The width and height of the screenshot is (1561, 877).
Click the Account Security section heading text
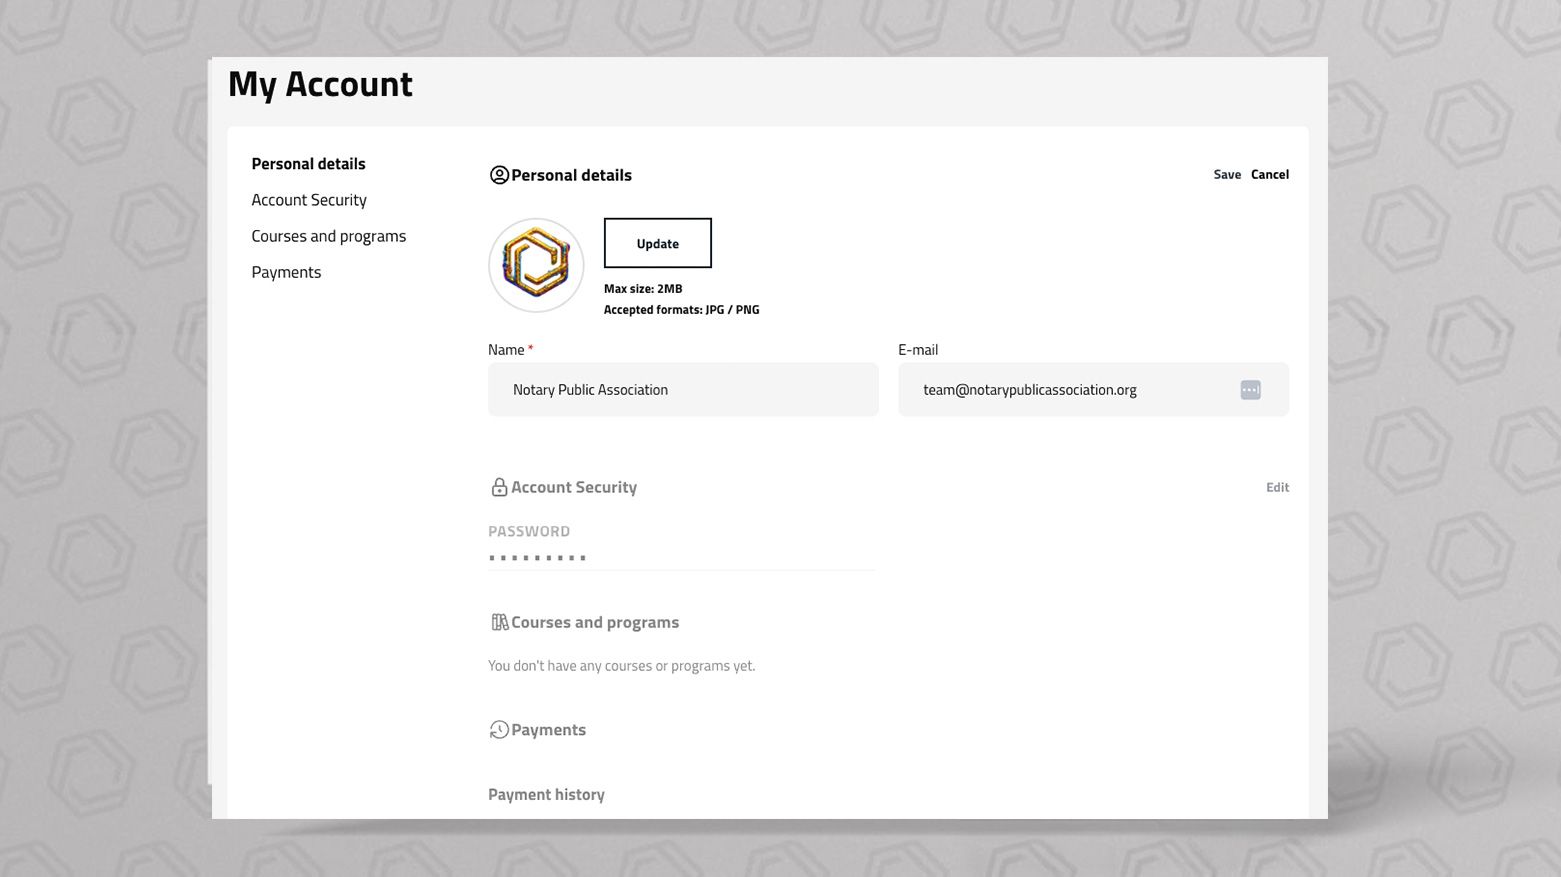coord(574,487)
